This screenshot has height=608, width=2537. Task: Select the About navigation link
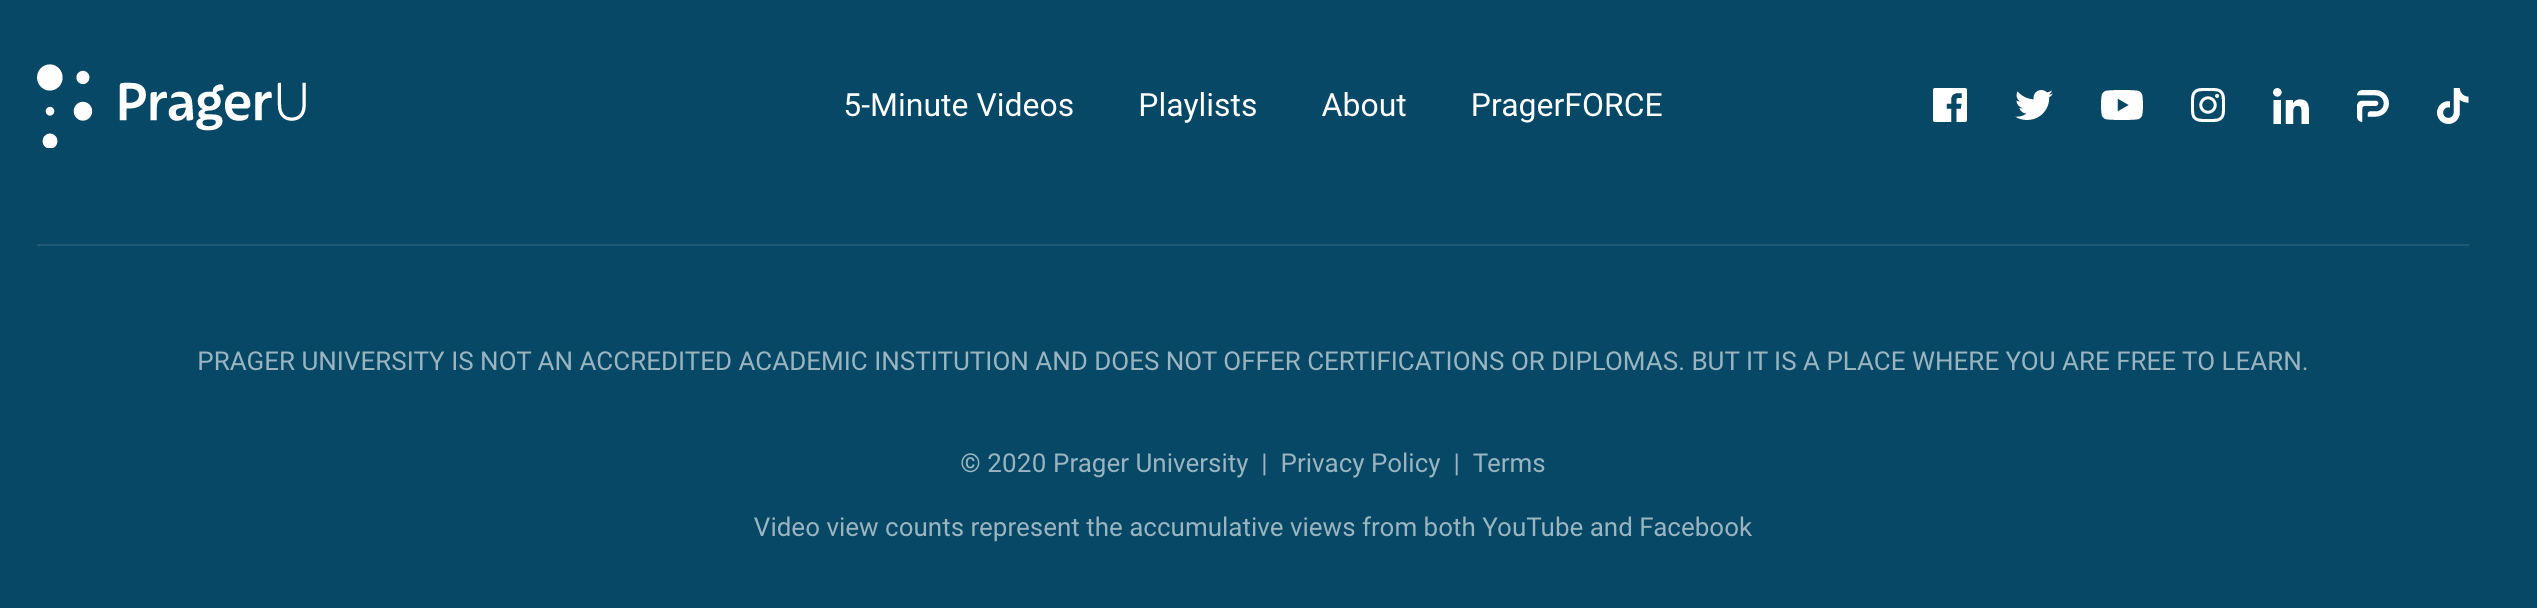click(x=1363, y=105)
